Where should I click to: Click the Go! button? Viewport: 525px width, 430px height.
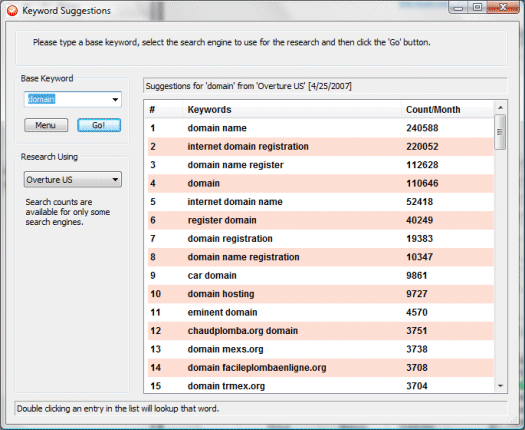[99, 125]
